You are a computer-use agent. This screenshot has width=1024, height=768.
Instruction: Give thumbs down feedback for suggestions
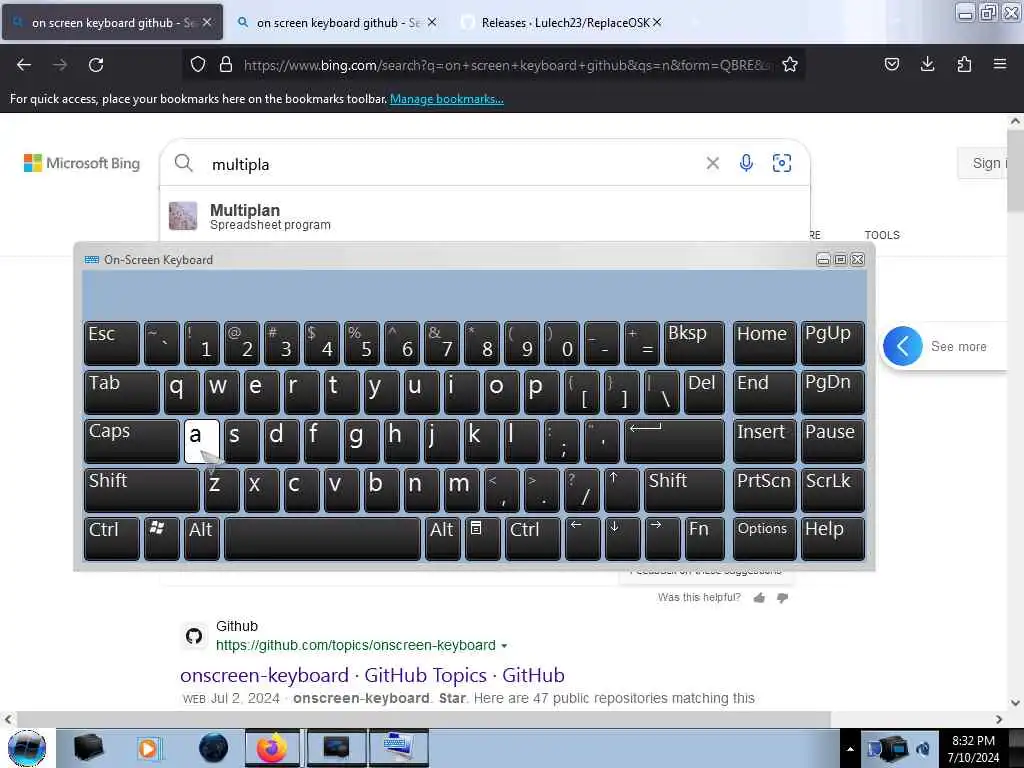click(782, 598)
